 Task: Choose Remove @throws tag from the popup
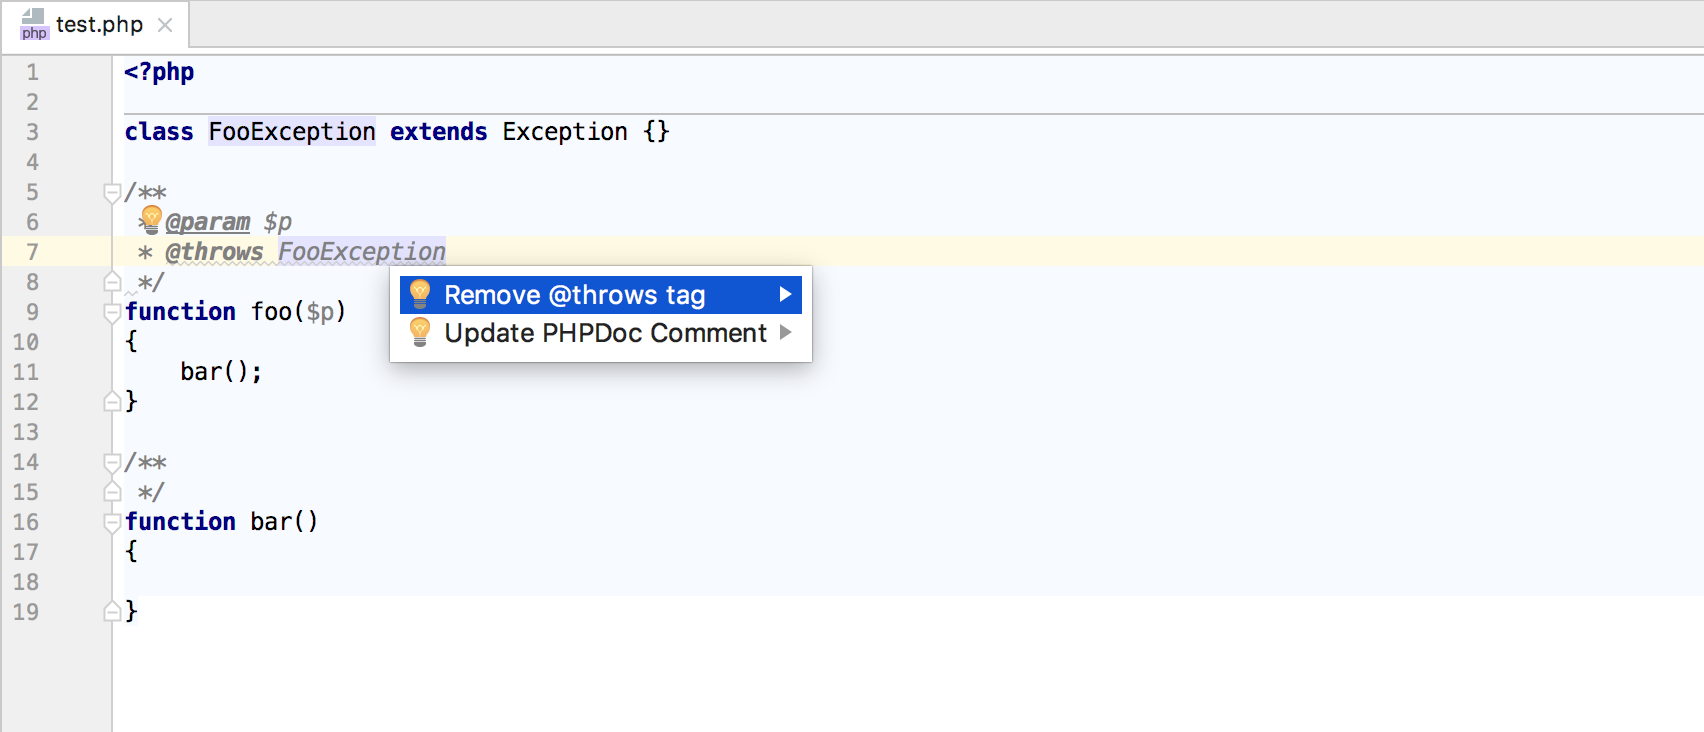coord(575,295)
